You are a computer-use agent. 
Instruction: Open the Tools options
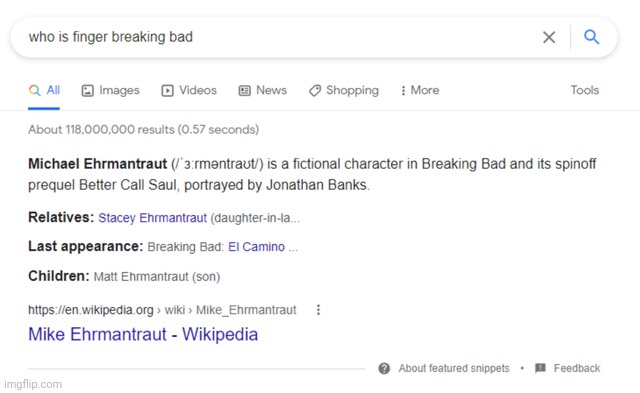(x=584, y=90)
